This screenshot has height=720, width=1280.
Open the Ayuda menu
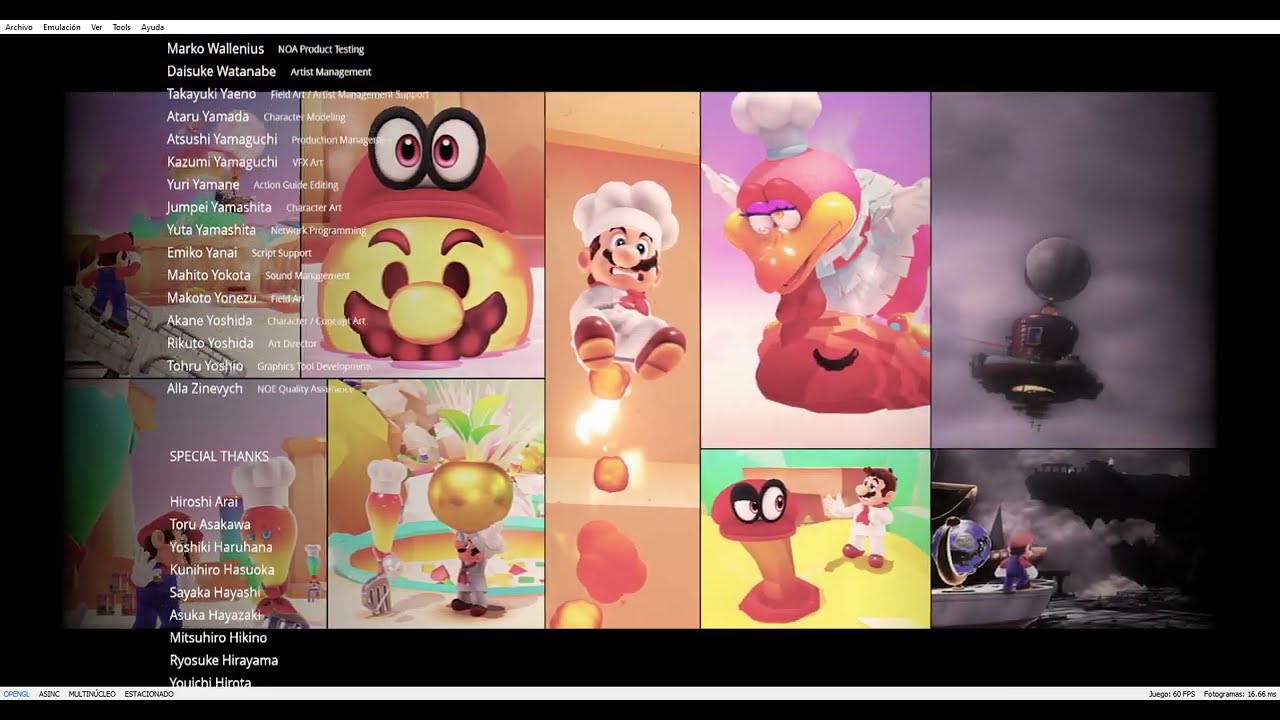(153, 27)
